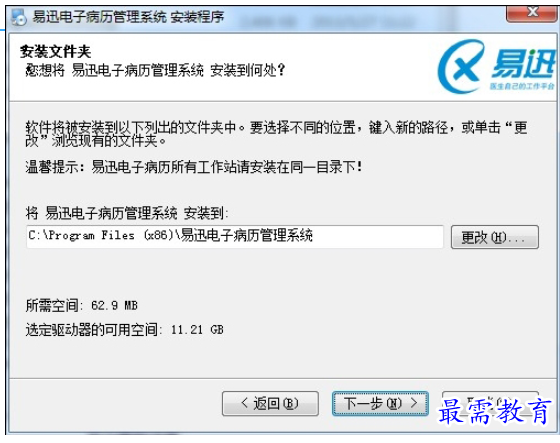Image resolution: width=560 pixels, height=443 pixels.
Task: Click the 温馨提示 reminder line
Action: click(194, 167)
